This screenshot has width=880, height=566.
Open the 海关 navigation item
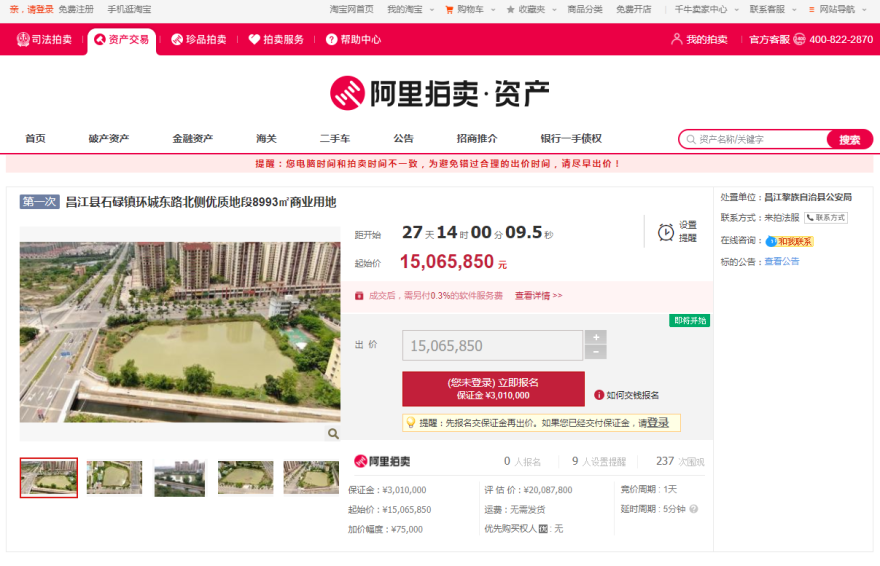266,138
